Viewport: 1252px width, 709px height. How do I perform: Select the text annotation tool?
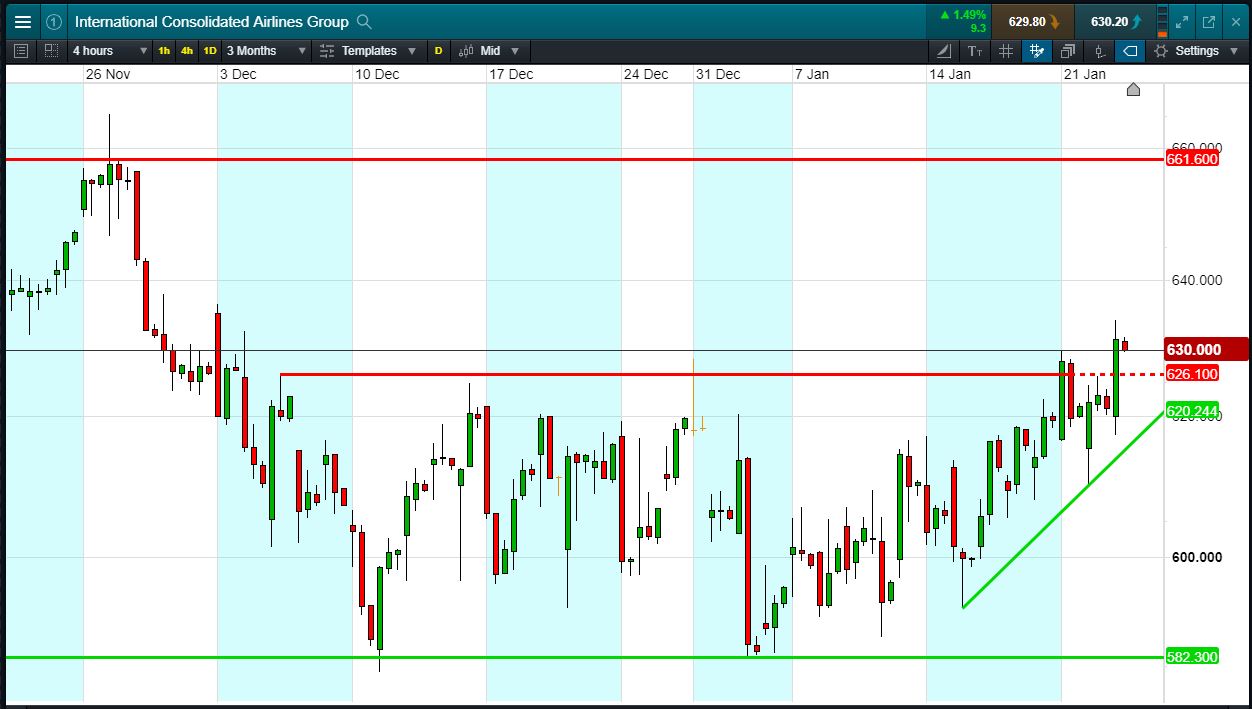coord(975,51)
